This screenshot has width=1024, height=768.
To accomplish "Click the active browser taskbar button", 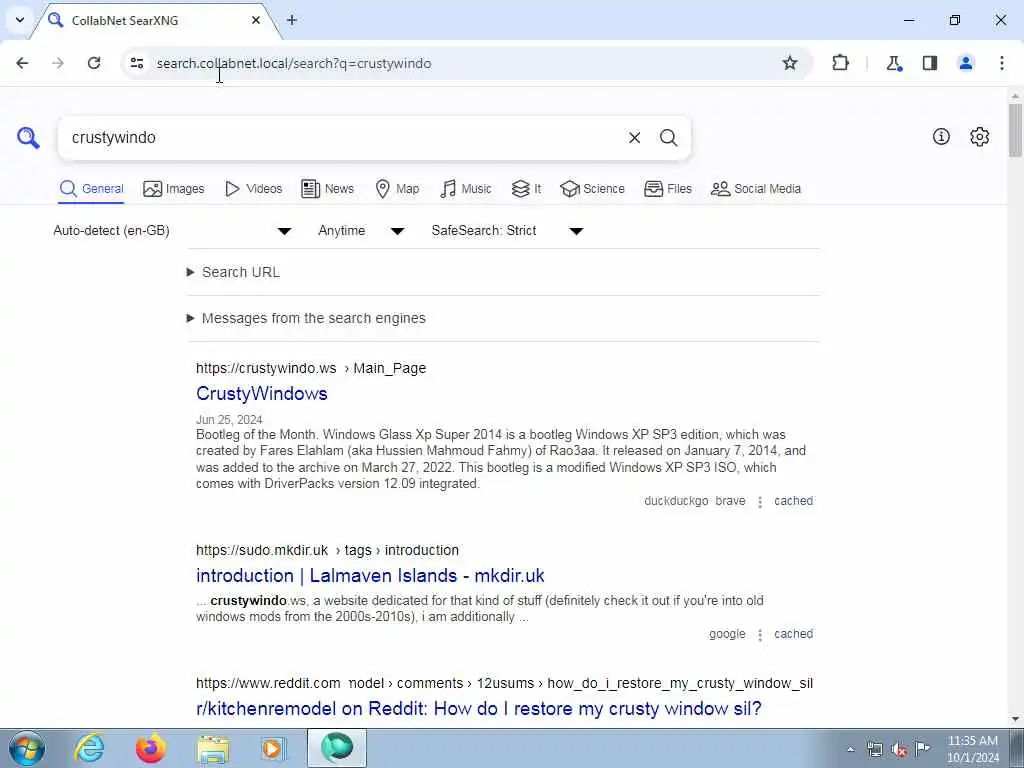I will click(x=337, y=748).
